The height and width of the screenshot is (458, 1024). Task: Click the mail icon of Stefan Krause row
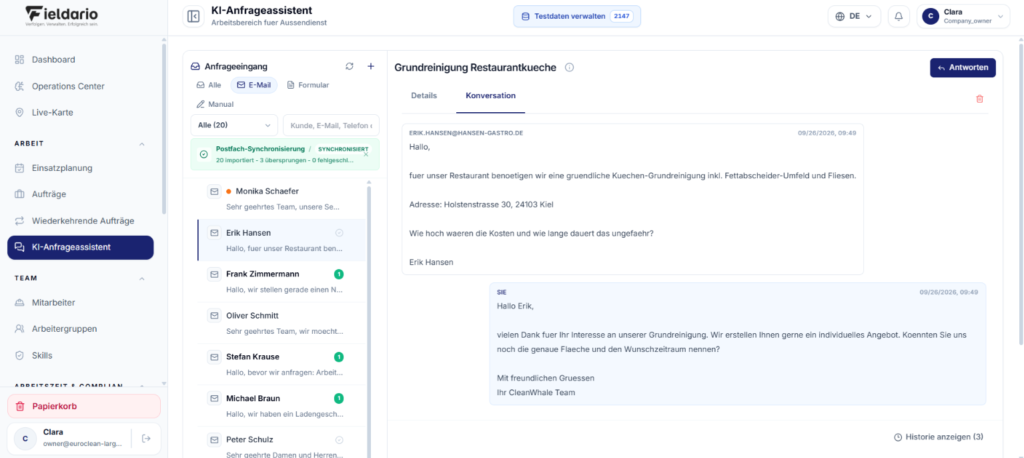(214, 357)
